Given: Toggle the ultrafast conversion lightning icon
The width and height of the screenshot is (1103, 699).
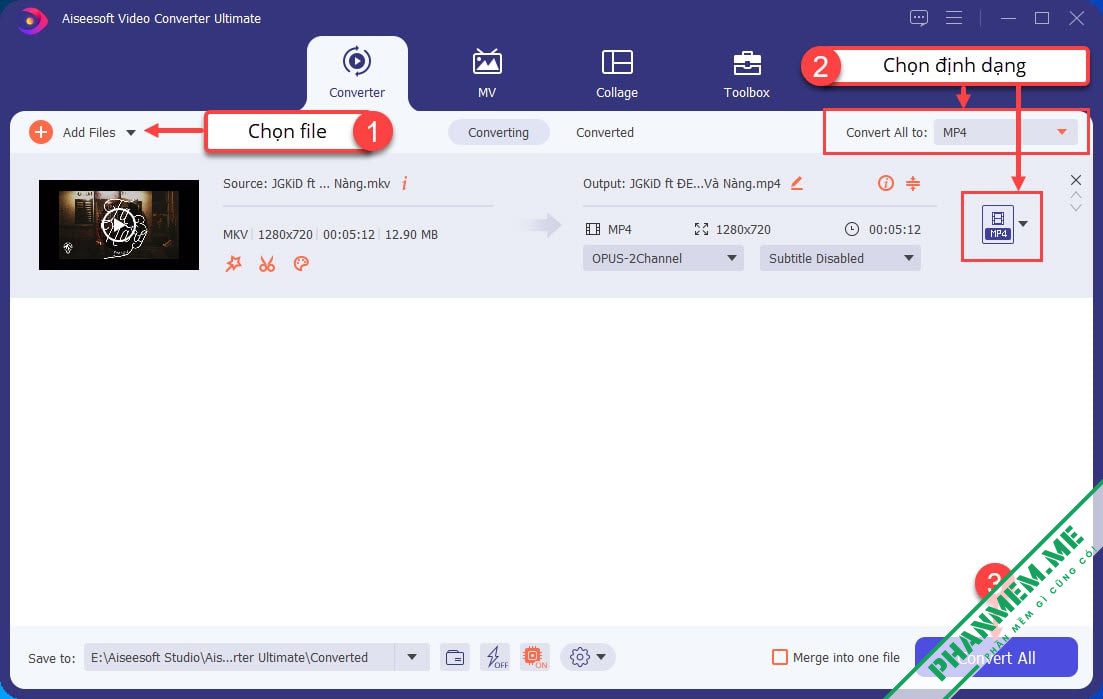Looking at the screenshot, I should (x=496, y=658).
